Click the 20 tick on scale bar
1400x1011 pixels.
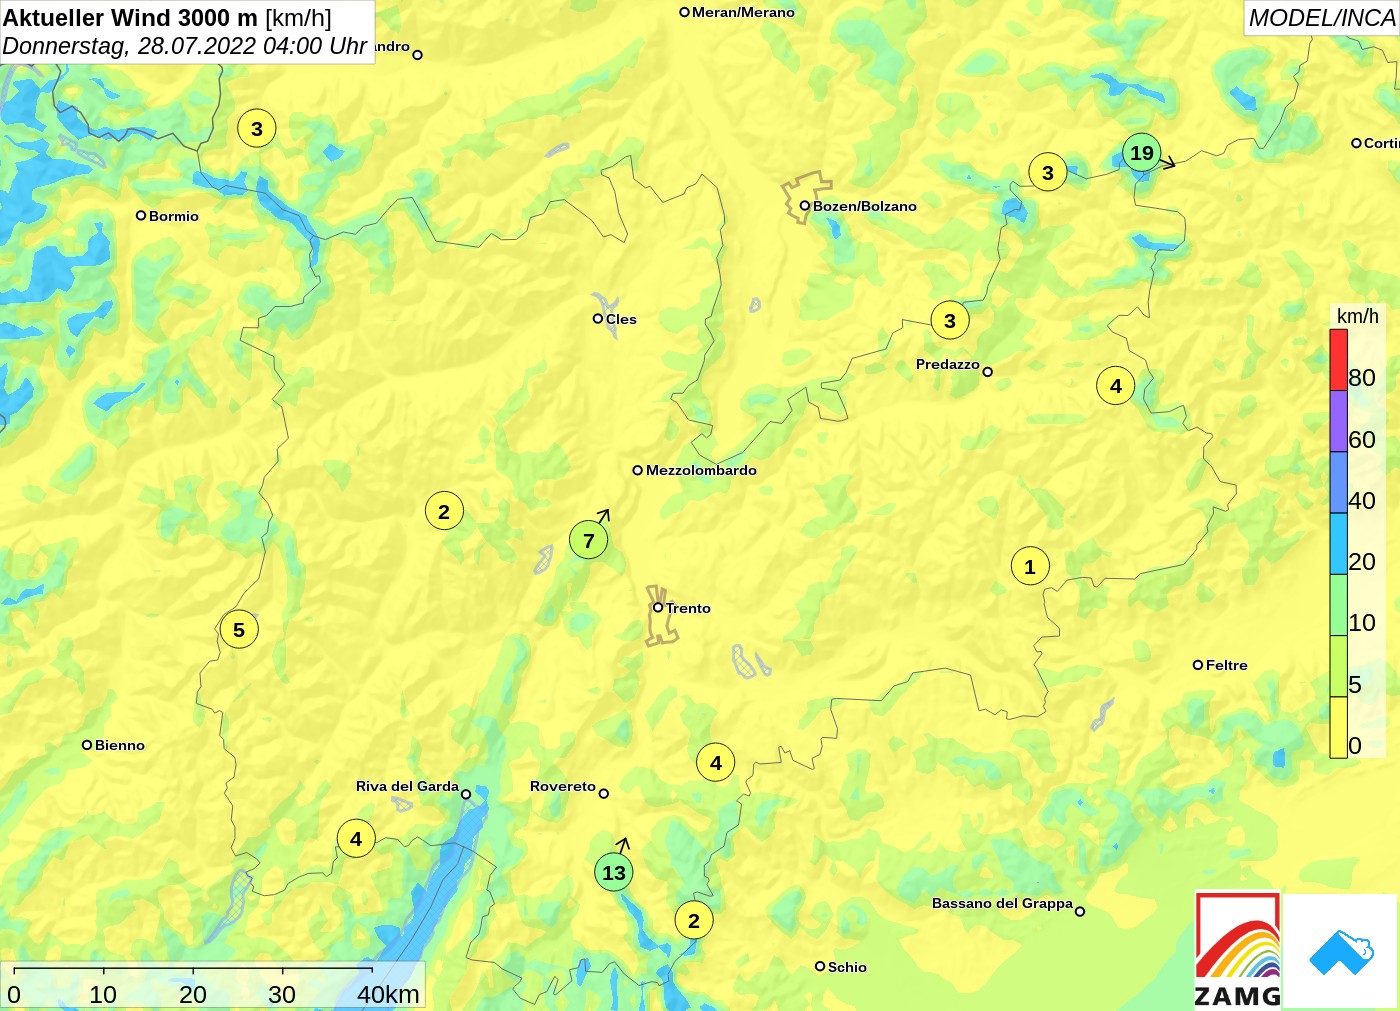(193, 994)
